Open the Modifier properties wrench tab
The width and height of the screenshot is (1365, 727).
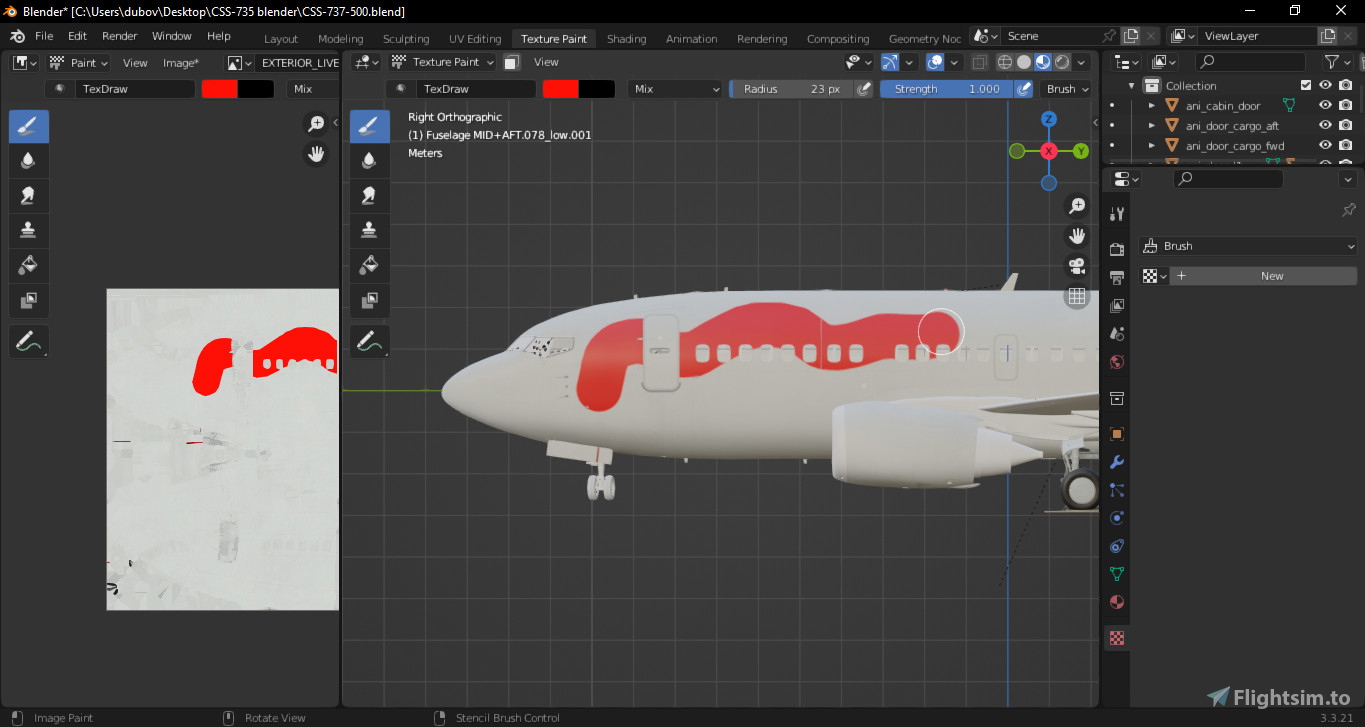(x=1116, y=461)
